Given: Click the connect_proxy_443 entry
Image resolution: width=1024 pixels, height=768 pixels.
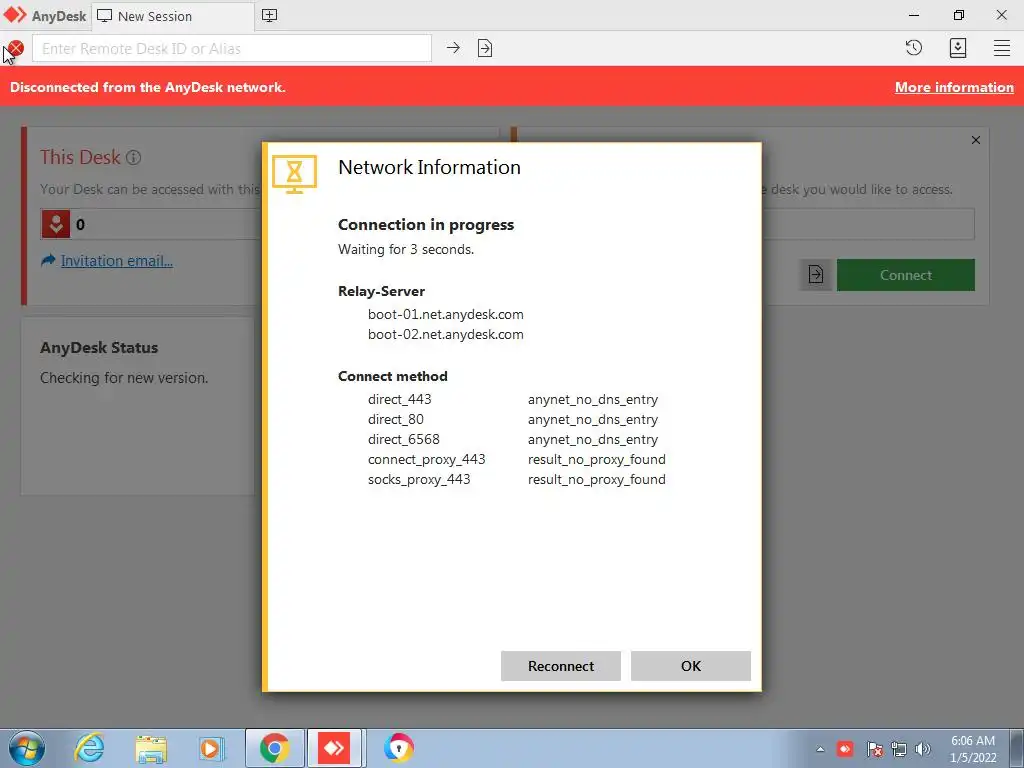Looking at the screenshot, I should click(426, 459).
